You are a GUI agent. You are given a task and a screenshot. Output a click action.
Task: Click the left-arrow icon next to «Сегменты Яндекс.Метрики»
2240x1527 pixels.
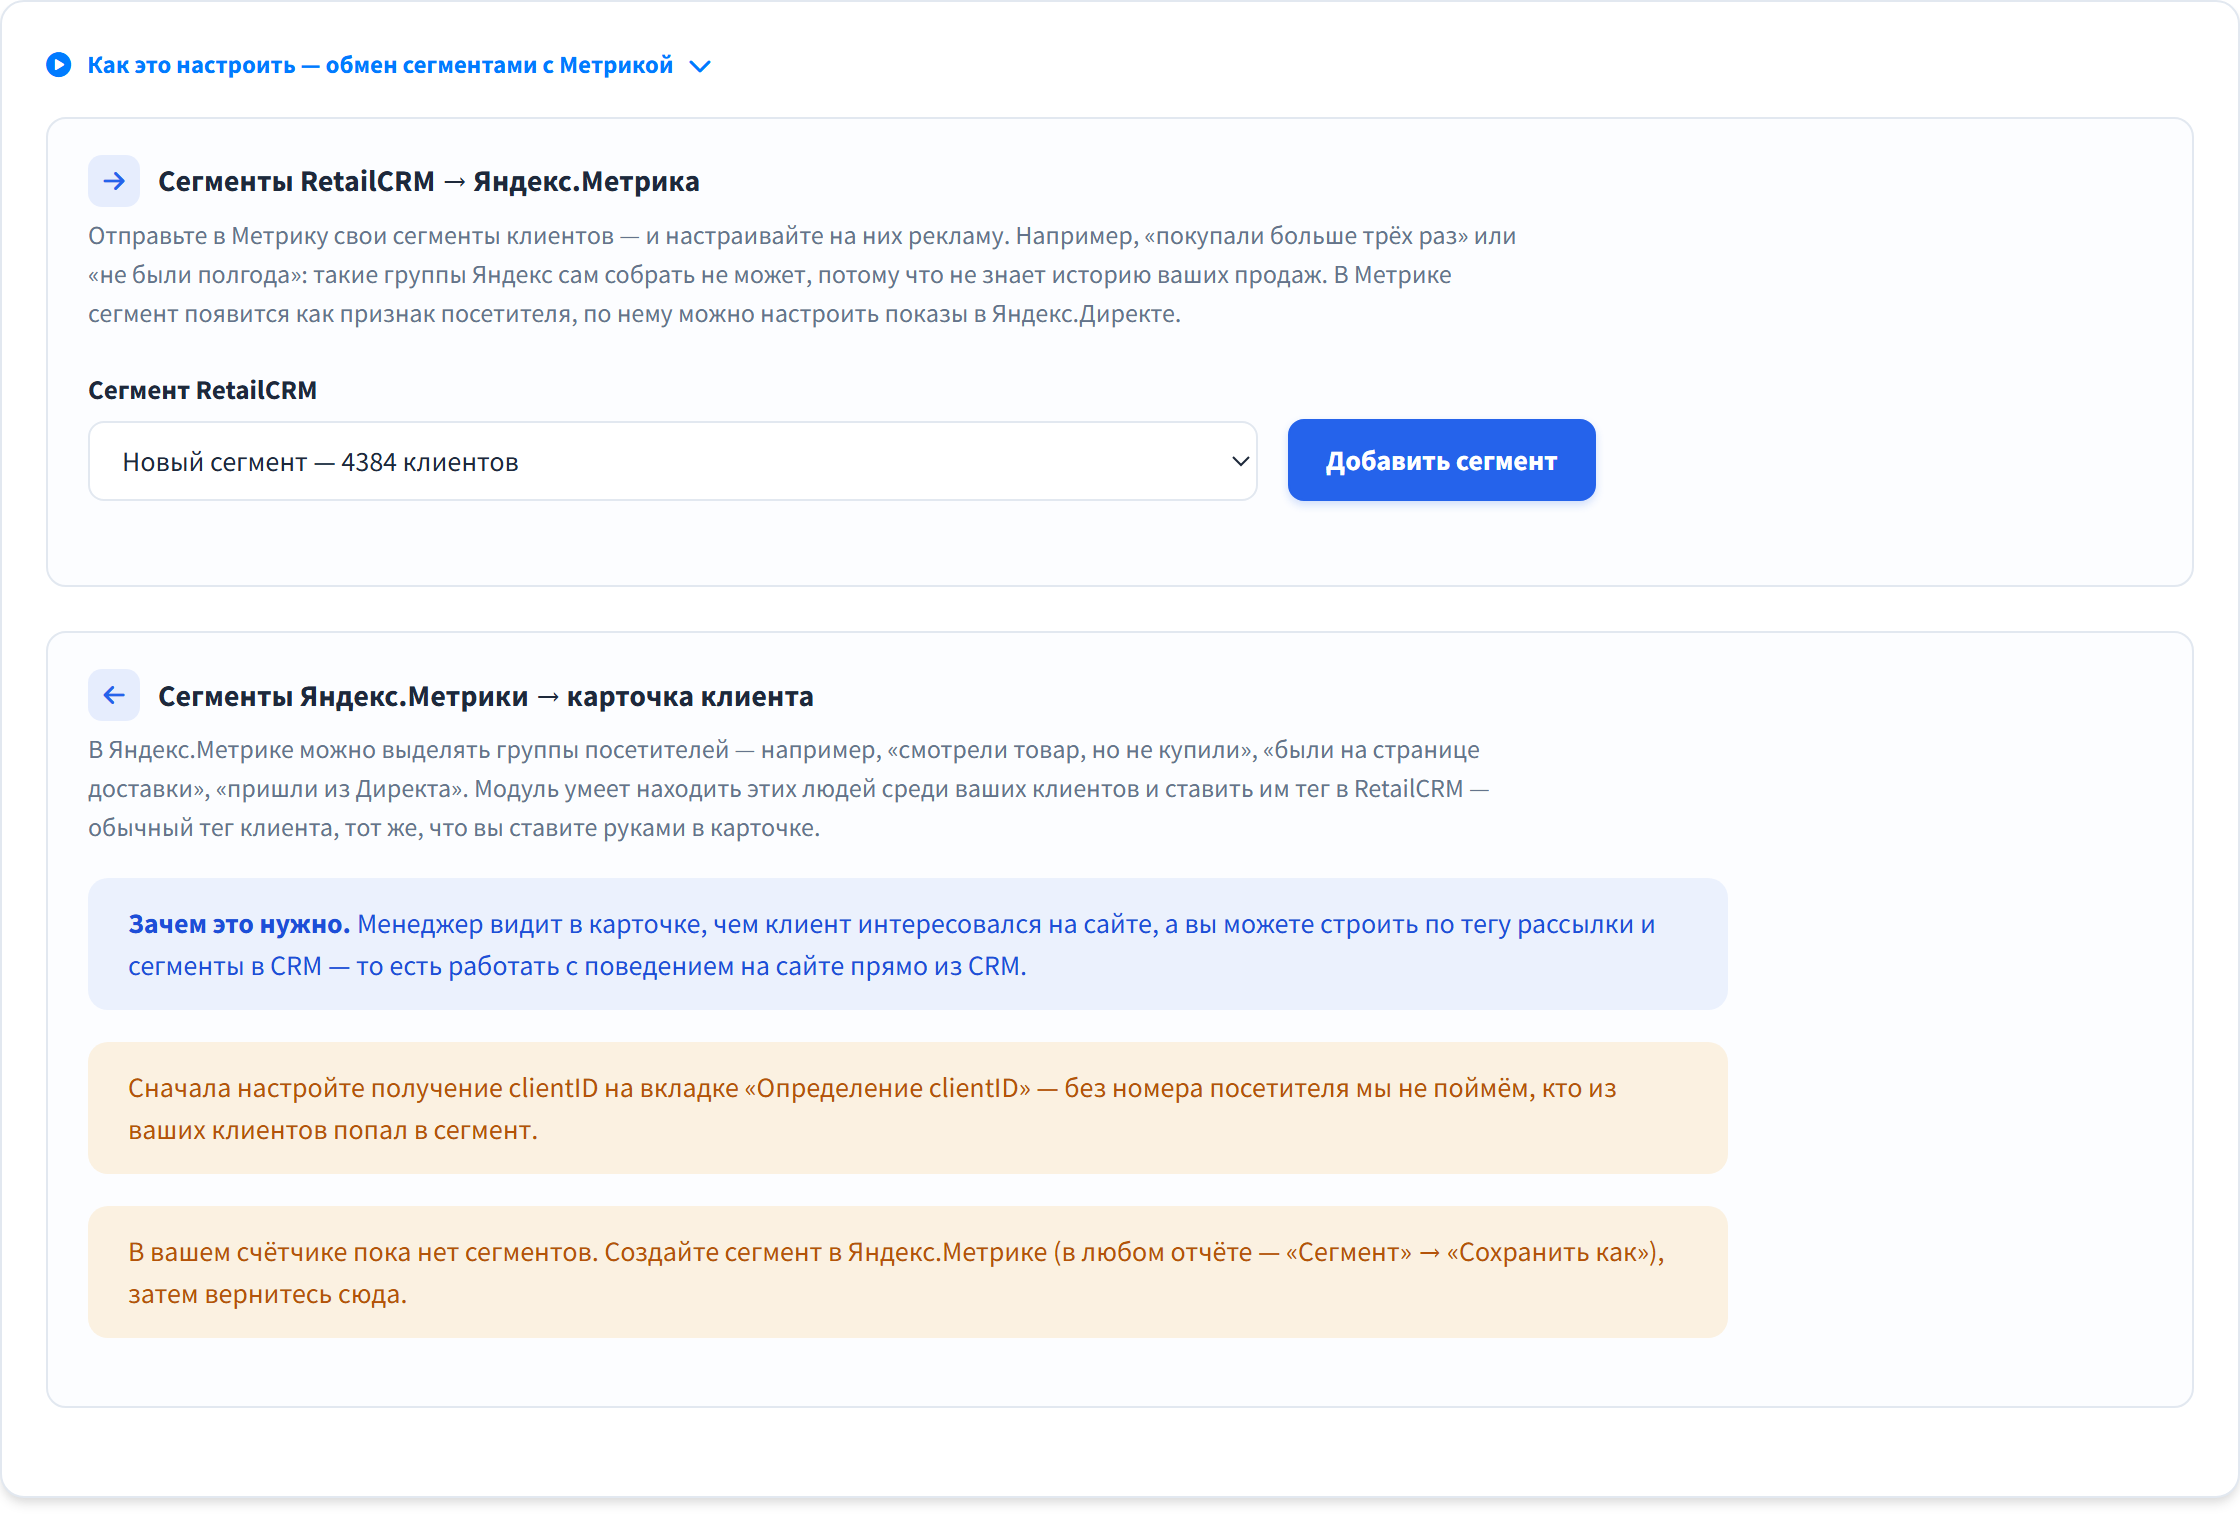[x=114, y=695]
